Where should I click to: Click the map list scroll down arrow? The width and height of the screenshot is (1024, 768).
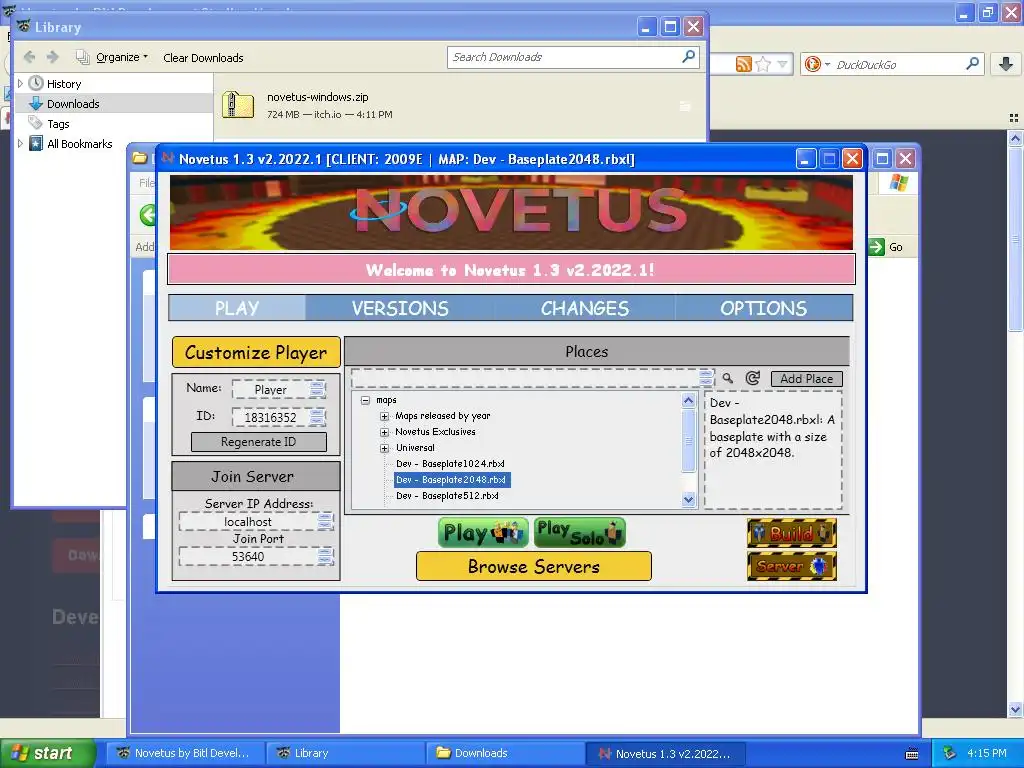(x=688, y=500)
